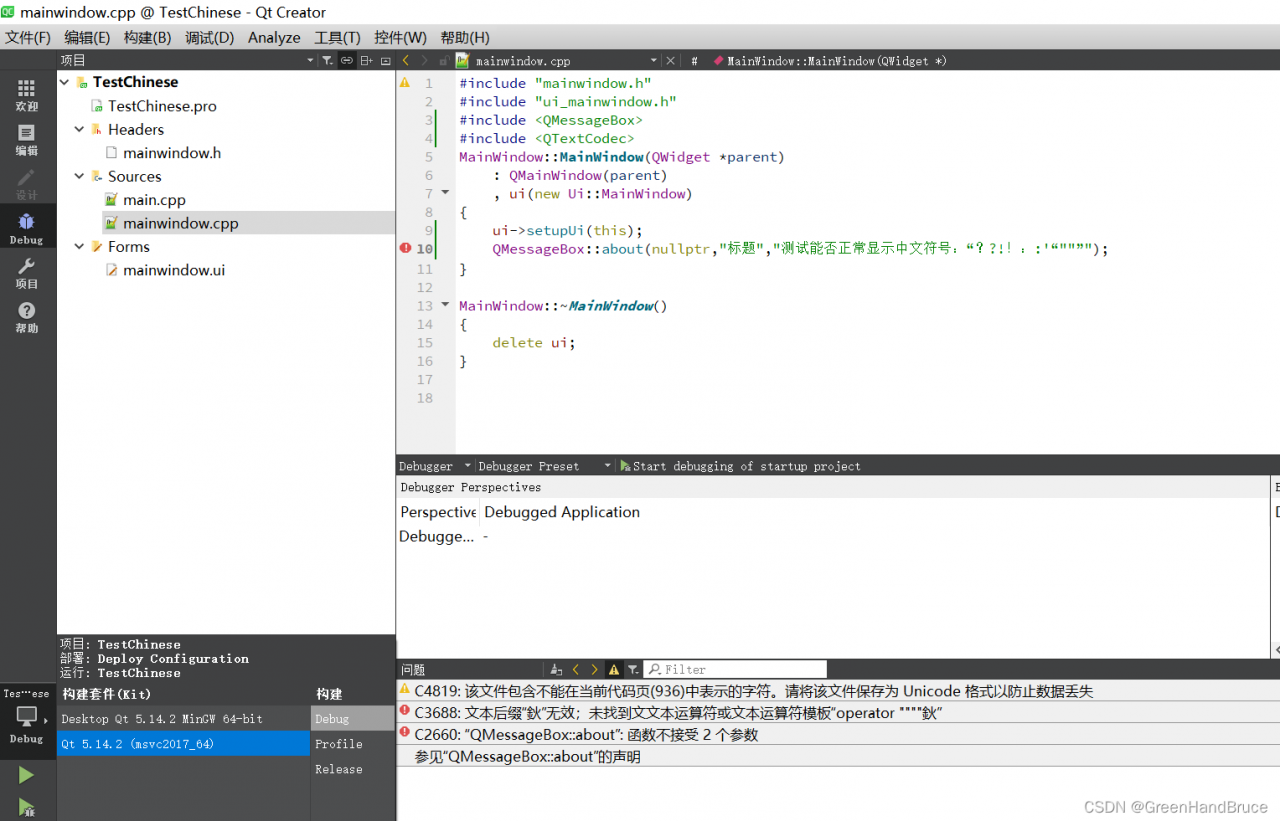Choose the Profile build configuration
This screenshot has height=821, width=1280.
pos(353,744)
